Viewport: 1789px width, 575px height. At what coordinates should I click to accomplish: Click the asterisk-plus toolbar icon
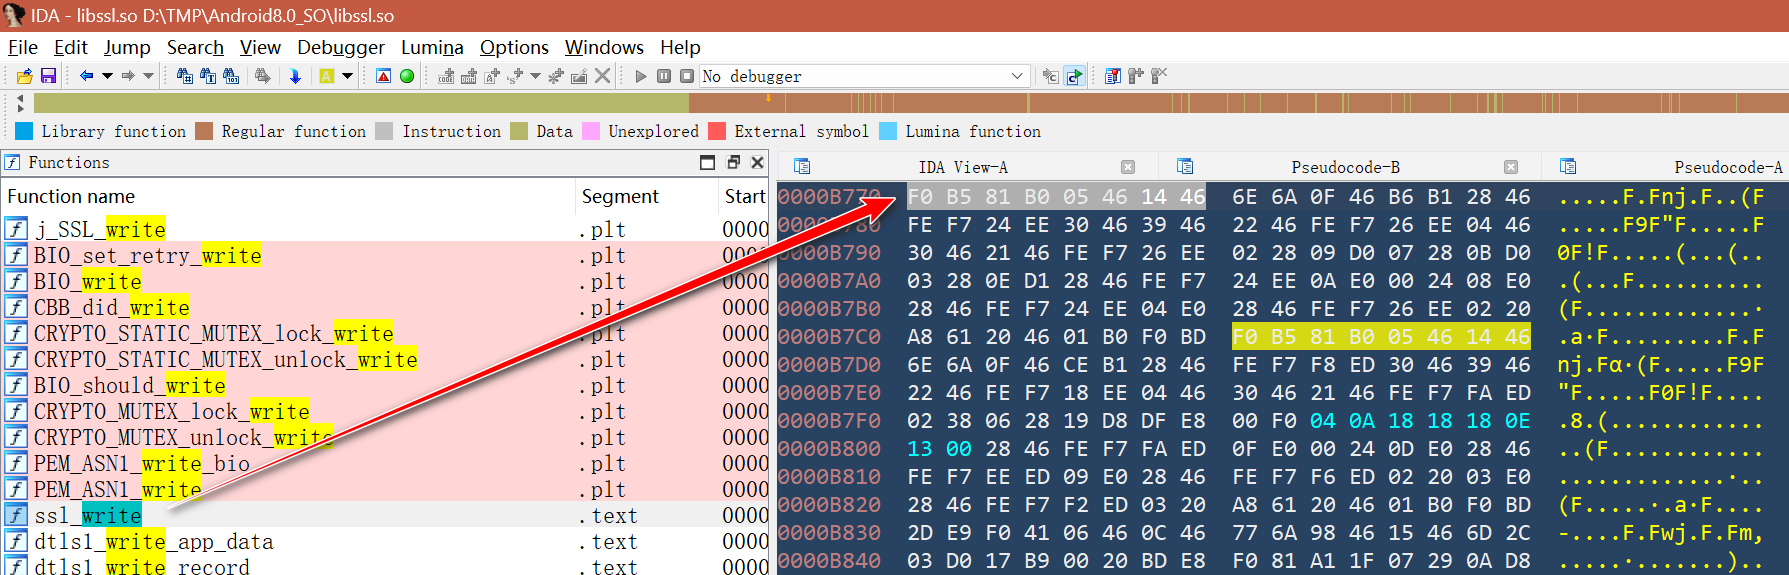556,76
